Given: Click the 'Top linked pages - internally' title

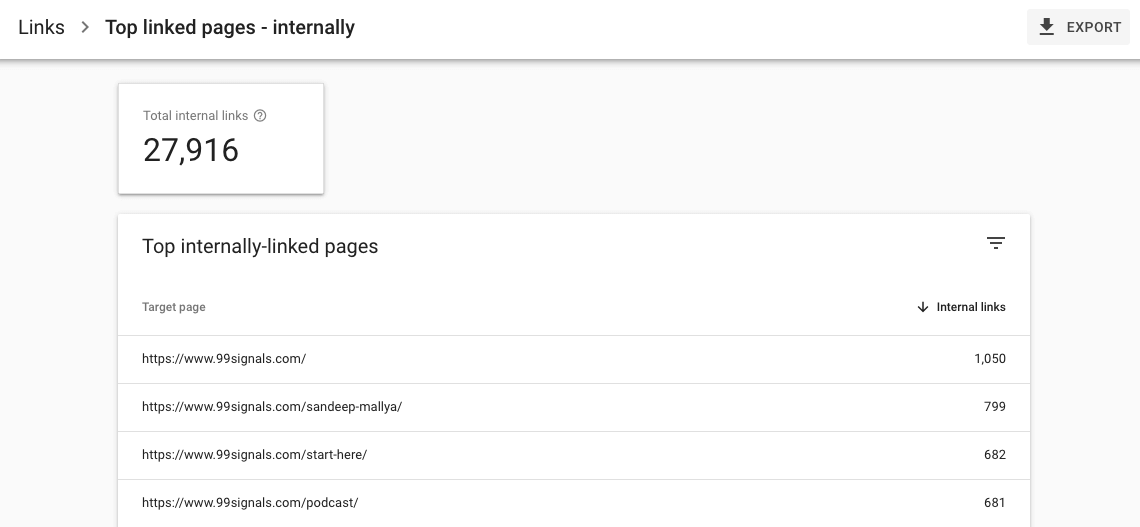Looking at the screenshot, I should pyautogui.click(x=230, y=28).
